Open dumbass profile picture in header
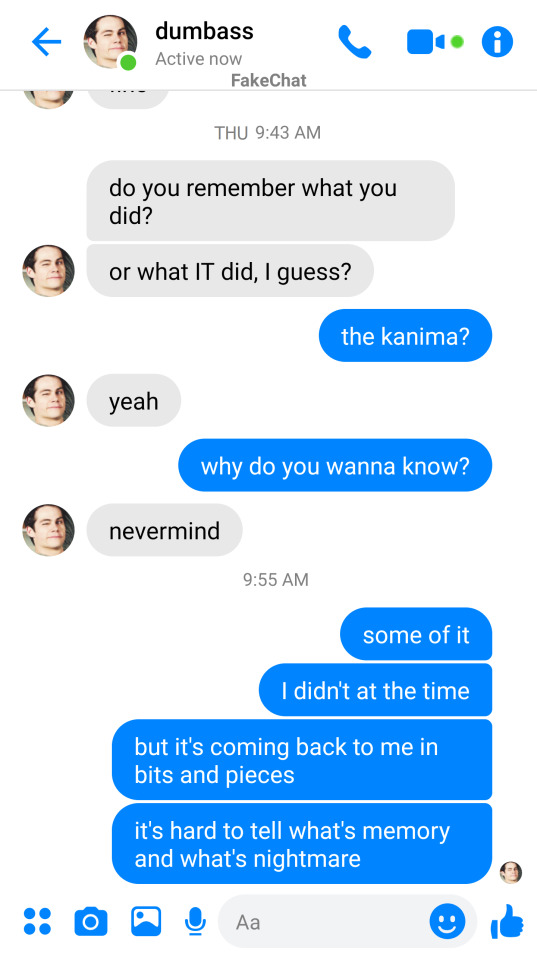537x960 pixels. (110, 42)
